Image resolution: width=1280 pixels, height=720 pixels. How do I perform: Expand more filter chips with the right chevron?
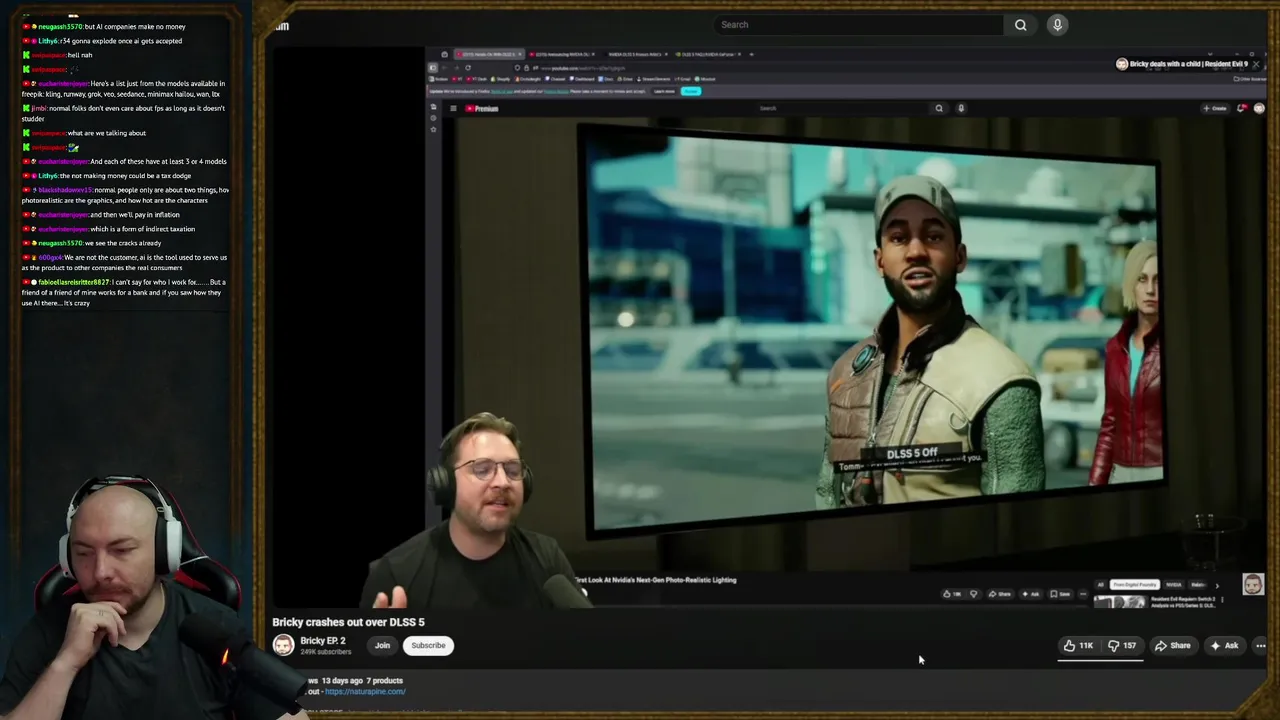click(x=1217, y=586)
